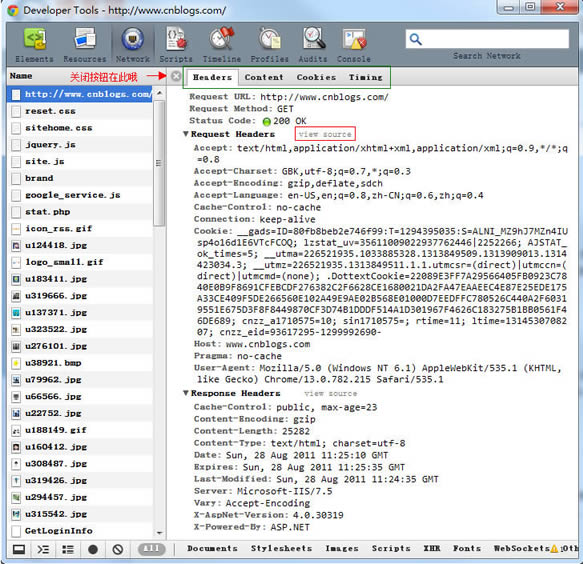The width and height of the screenshot is (583, 564).
Task: Open the Audits panel icon
Action: tap(313, 39)
